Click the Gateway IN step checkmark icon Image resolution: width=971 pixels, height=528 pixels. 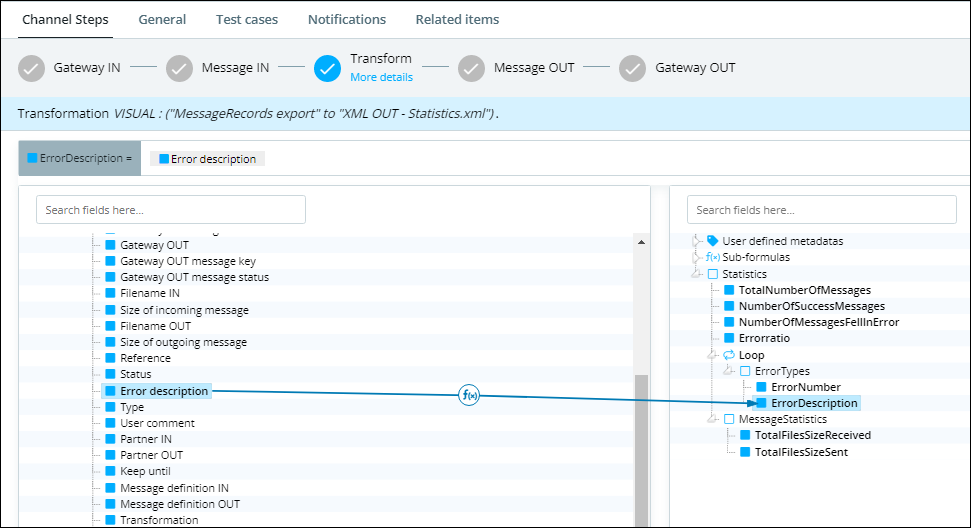(32, 68)
